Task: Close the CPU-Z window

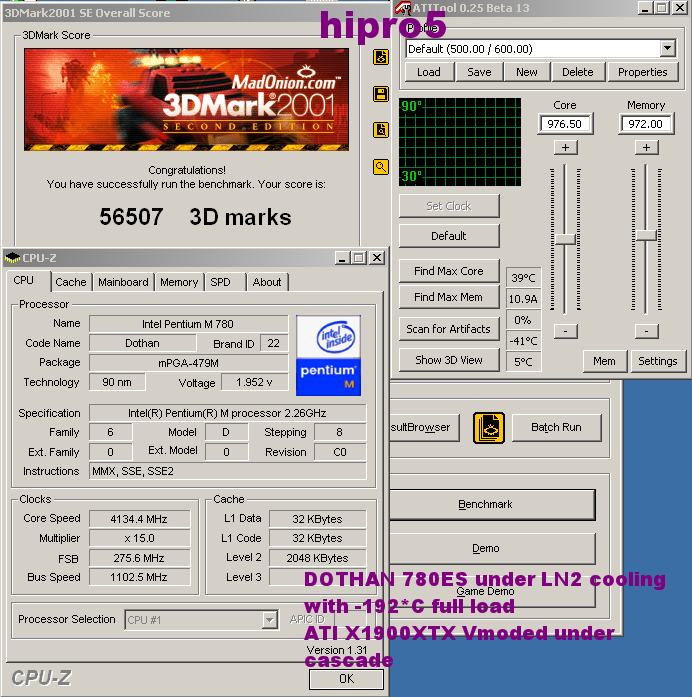Action: pos(377,258)
